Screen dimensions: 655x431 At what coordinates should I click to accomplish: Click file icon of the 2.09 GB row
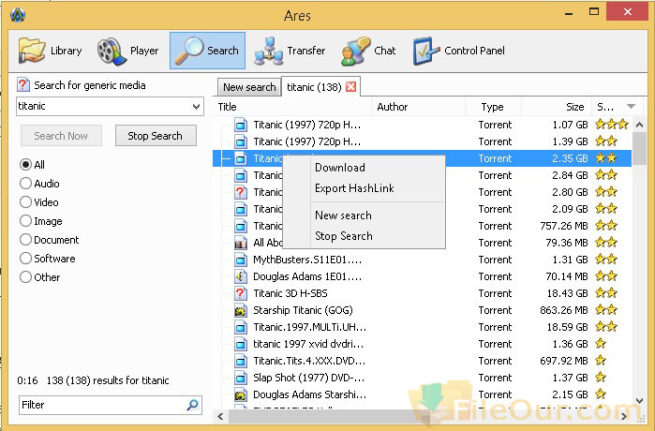[x=241, y=209]
